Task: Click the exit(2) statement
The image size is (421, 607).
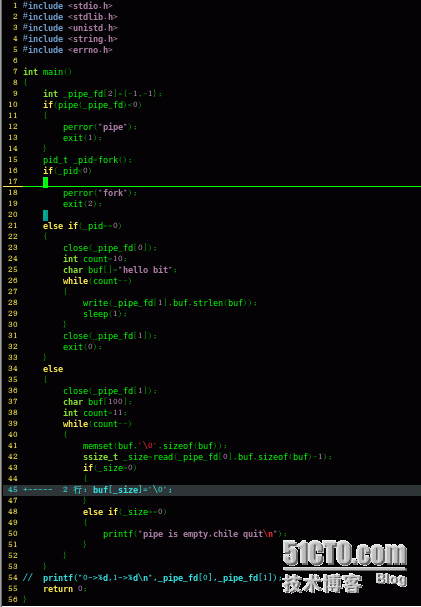Action: 82,204
